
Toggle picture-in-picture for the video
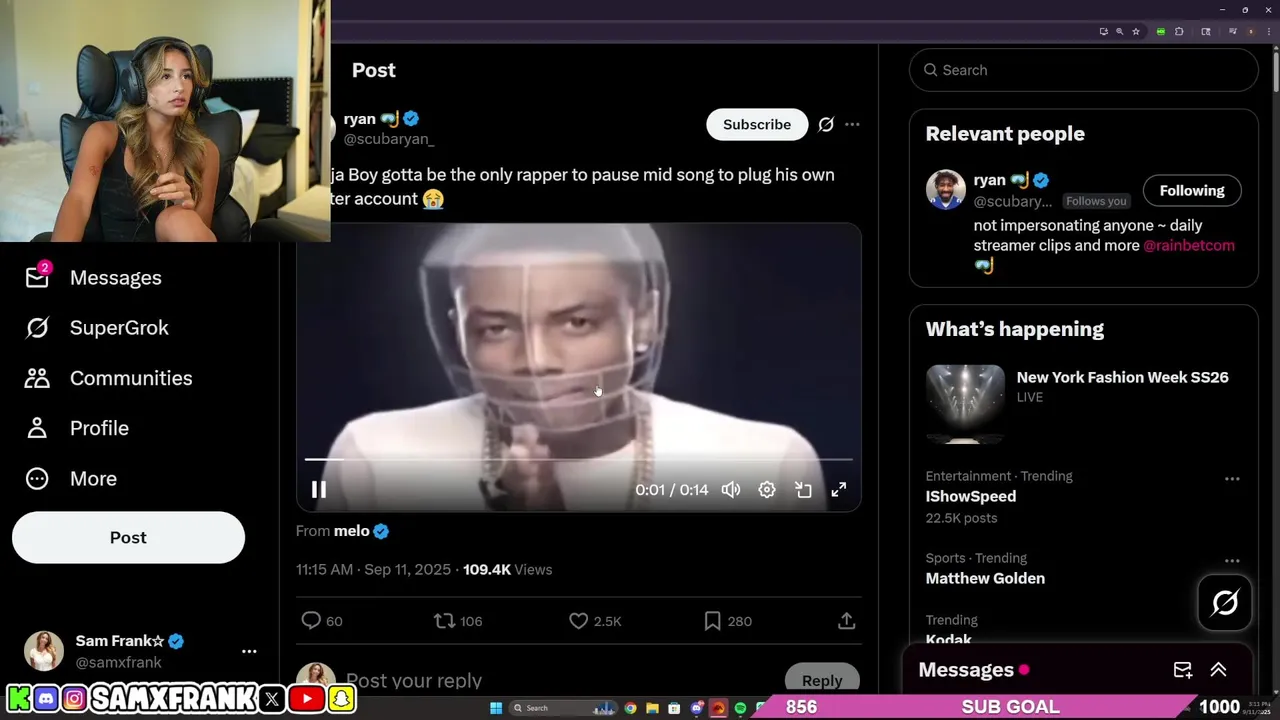click(803, 489)
